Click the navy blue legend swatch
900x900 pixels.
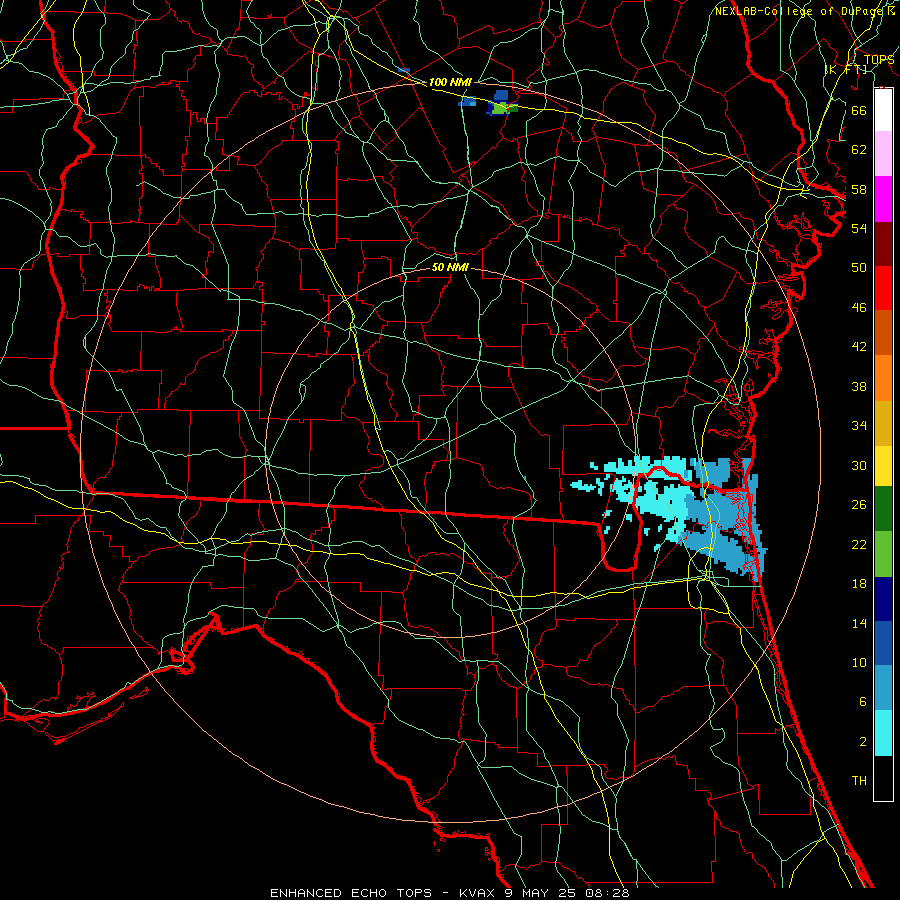coord(883,599)
